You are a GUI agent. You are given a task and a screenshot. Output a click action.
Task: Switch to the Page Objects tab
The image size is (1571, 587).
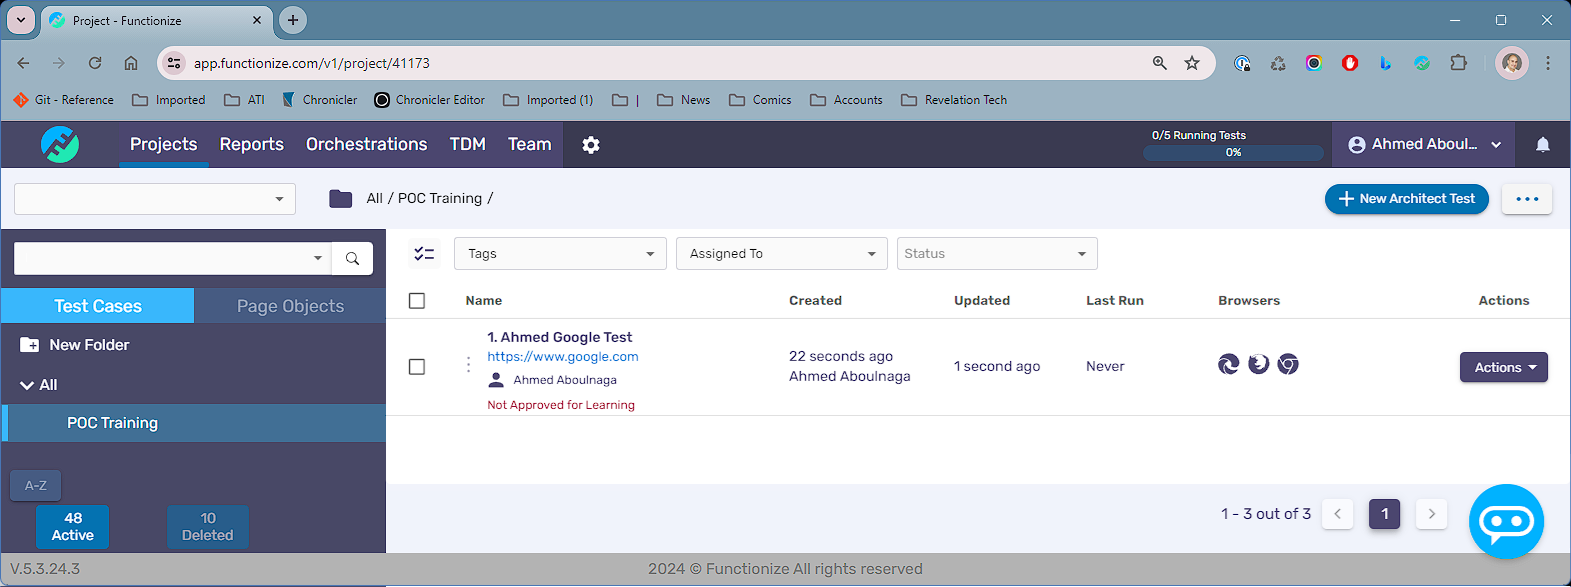(290, 306)
